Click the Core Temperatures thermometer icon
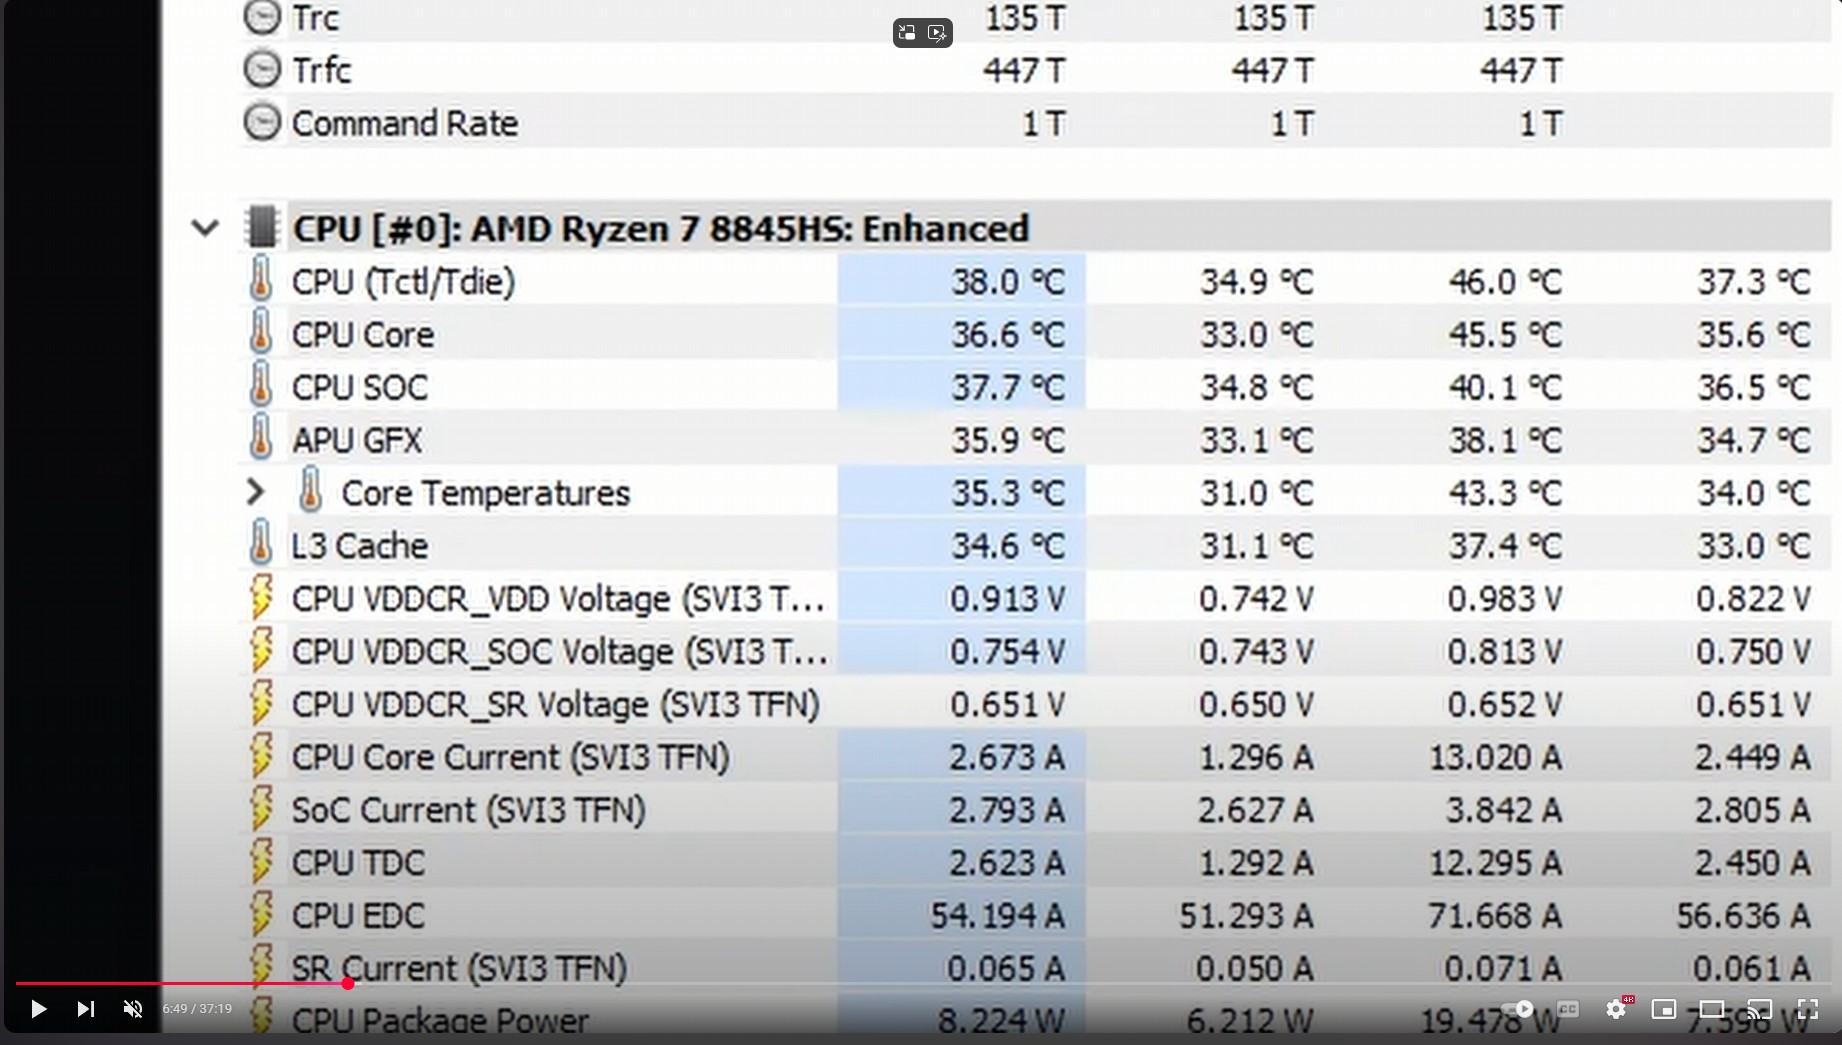Screen dimensions: 1842x1045 point(310,491)
